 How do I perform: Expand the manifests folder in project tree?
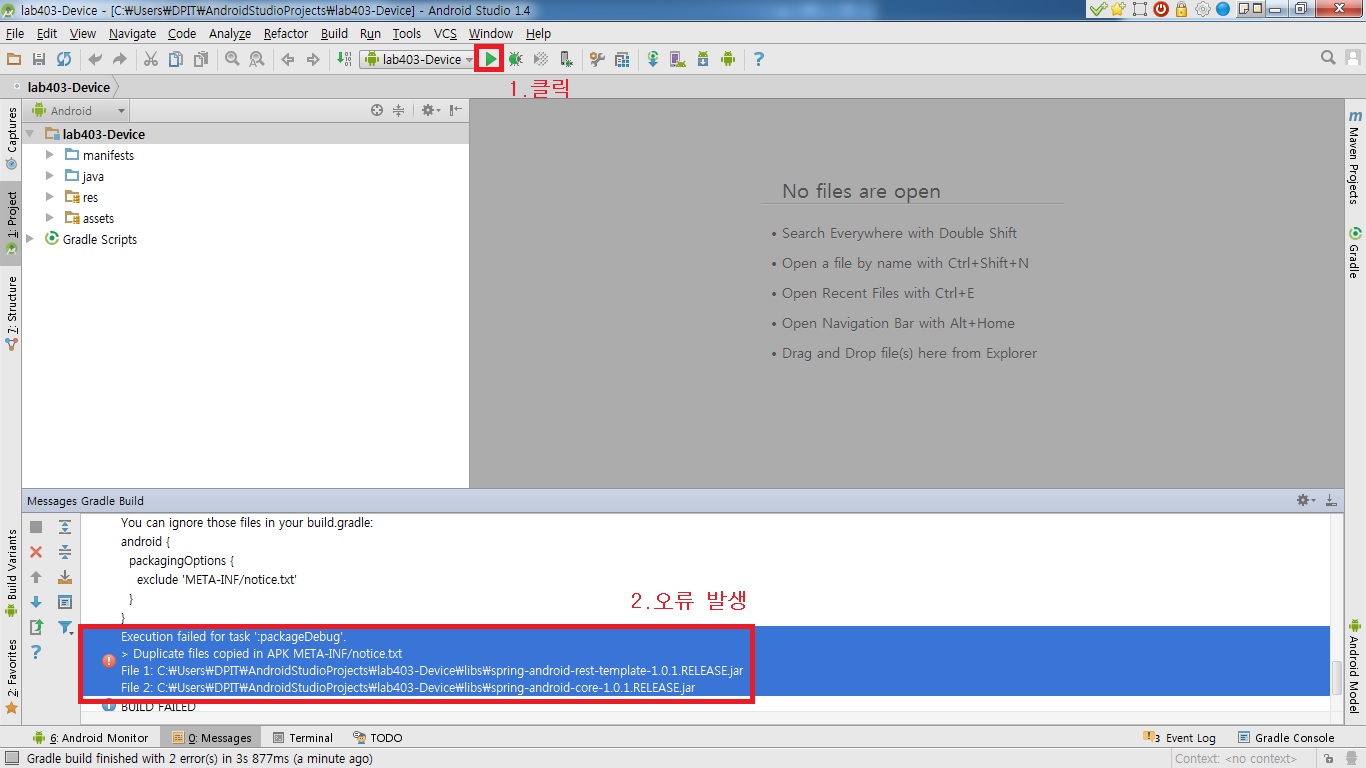(x=50, y=155)
